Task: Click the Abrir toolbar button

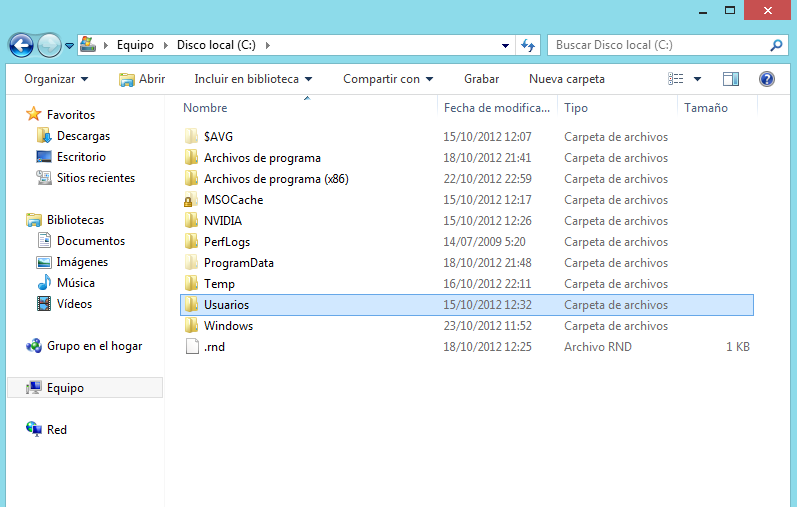Action: 142,79
